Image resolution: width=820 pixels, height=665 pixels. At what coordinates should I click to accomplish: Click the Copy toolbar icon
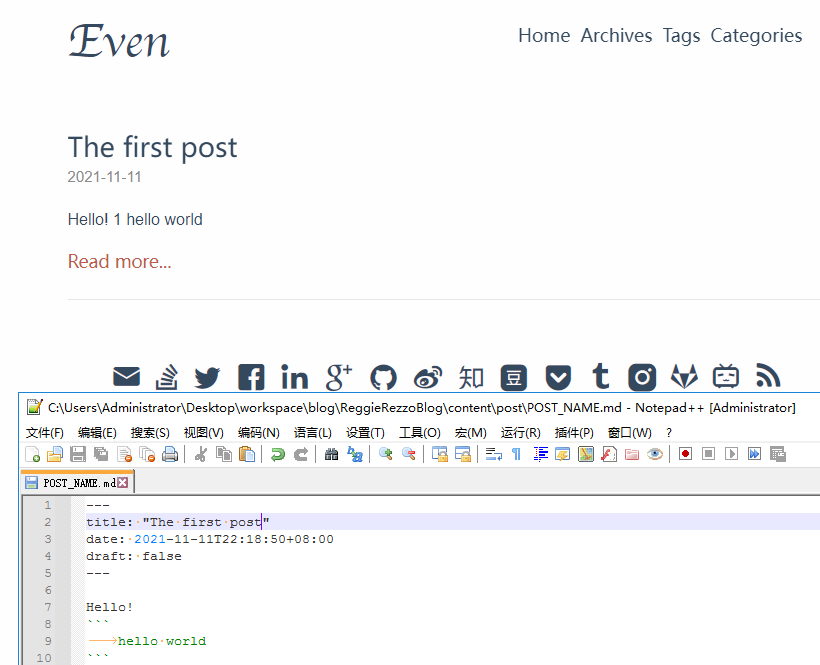click(224, 454)
